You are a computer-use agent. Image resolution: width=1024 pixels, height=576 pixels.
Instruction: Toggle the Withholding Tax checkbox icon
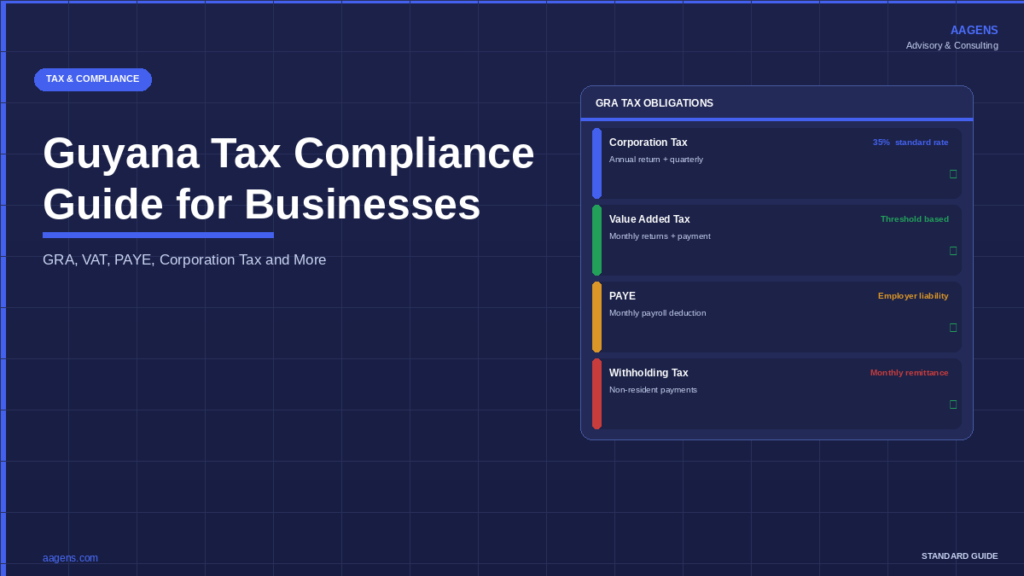pos(953,405)
